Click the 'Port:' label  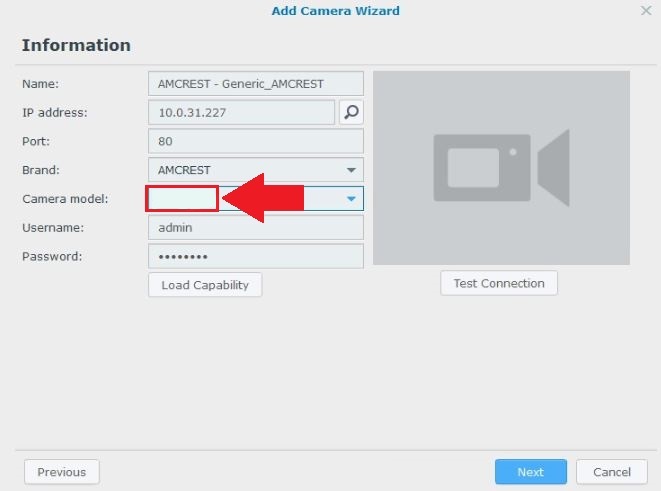(35, 141)
